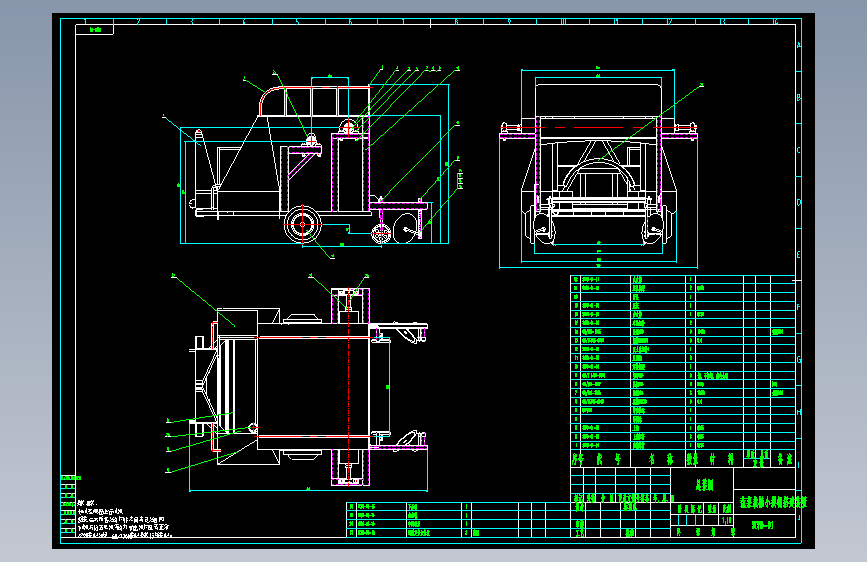This screenshot has height=562, width=867.
Task: Click zone number '5' on top border
Action: 297,22
